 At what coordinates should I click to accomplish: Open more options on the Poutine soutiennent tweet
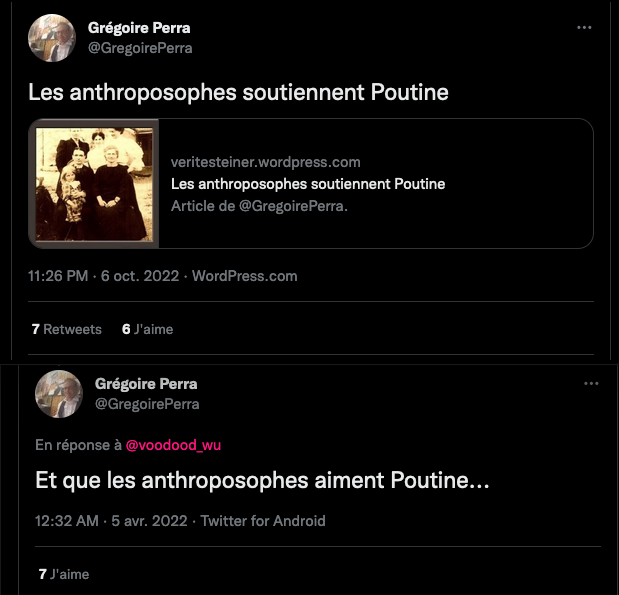pos(584,28)
